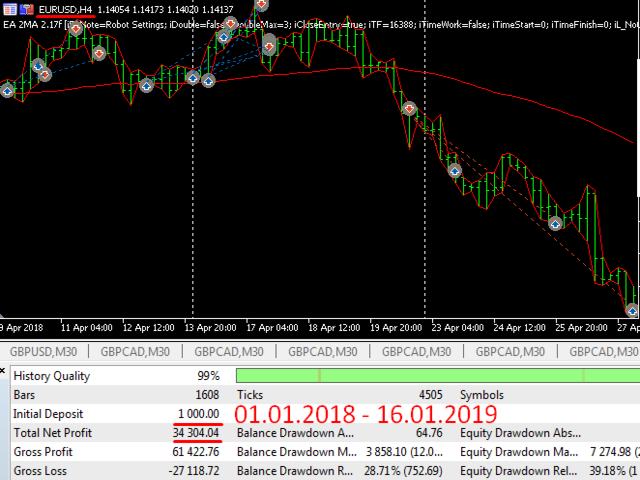Image resolution: width=640 pixels, height=480 pixels.
Task: Switch to the first GBPCAD,M30 tab
Action: click(134, 351)
